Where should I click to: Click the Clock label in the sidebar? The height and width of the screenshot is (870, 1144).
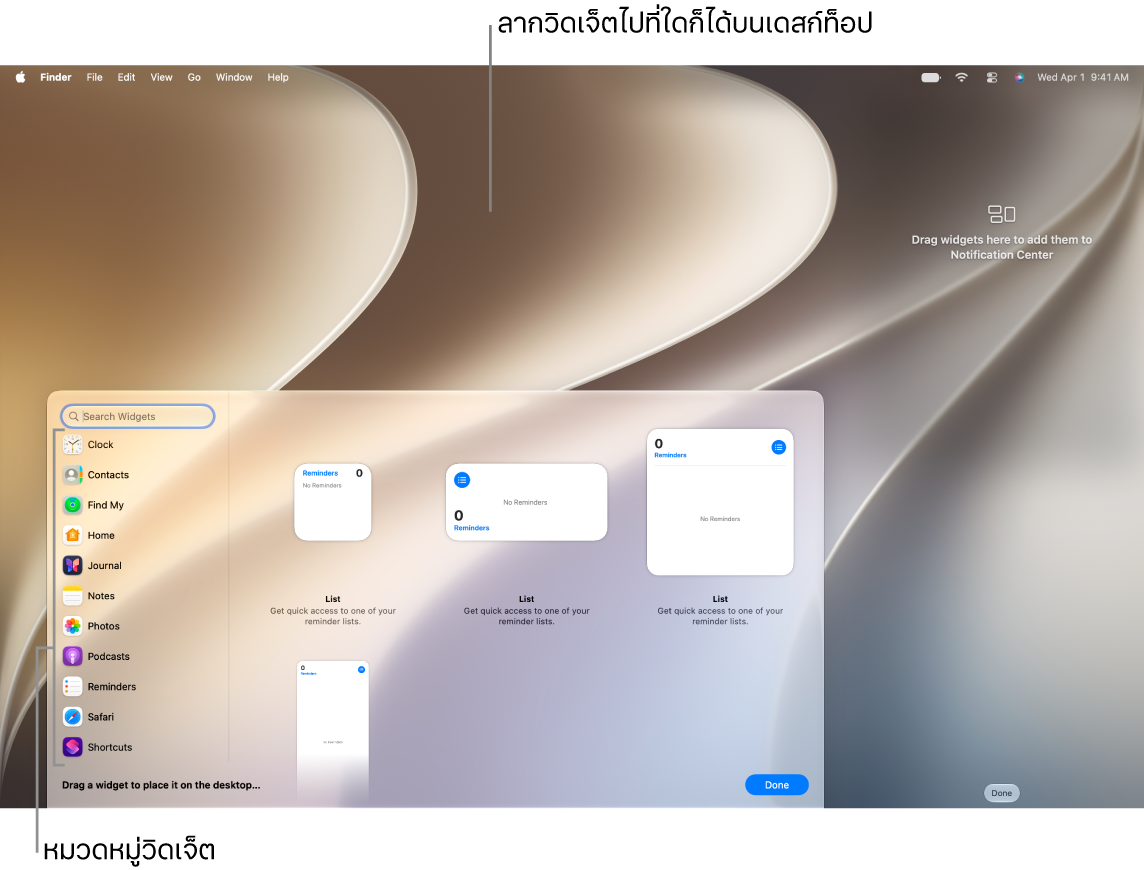(x=101, y=444)
